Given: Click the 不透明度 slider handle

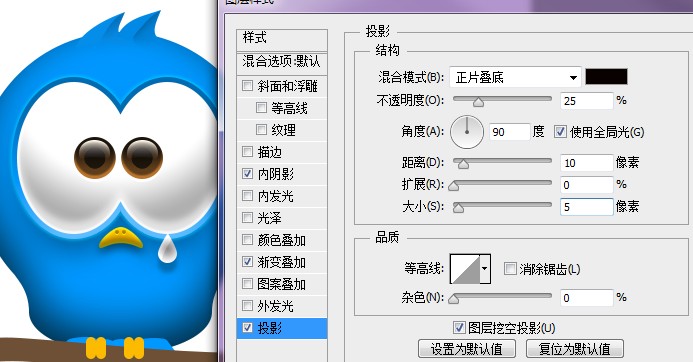Looking at the screenshot, I should 478,102.
